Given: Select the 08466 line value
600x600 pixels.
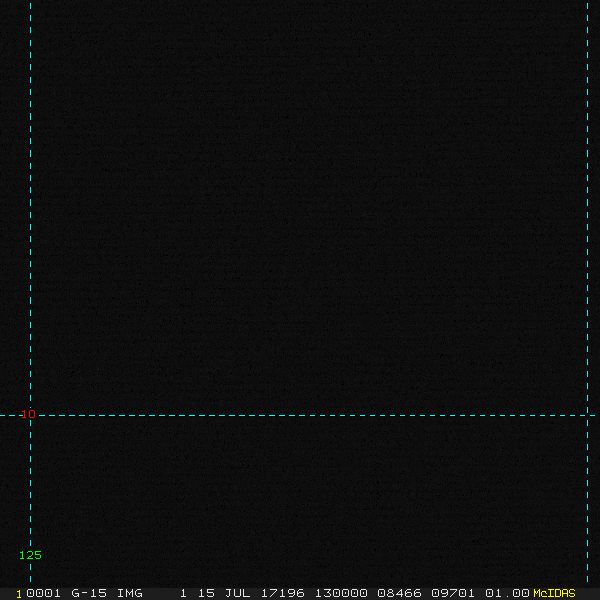Looking at the screenshot, I should (x=399, y=593).
